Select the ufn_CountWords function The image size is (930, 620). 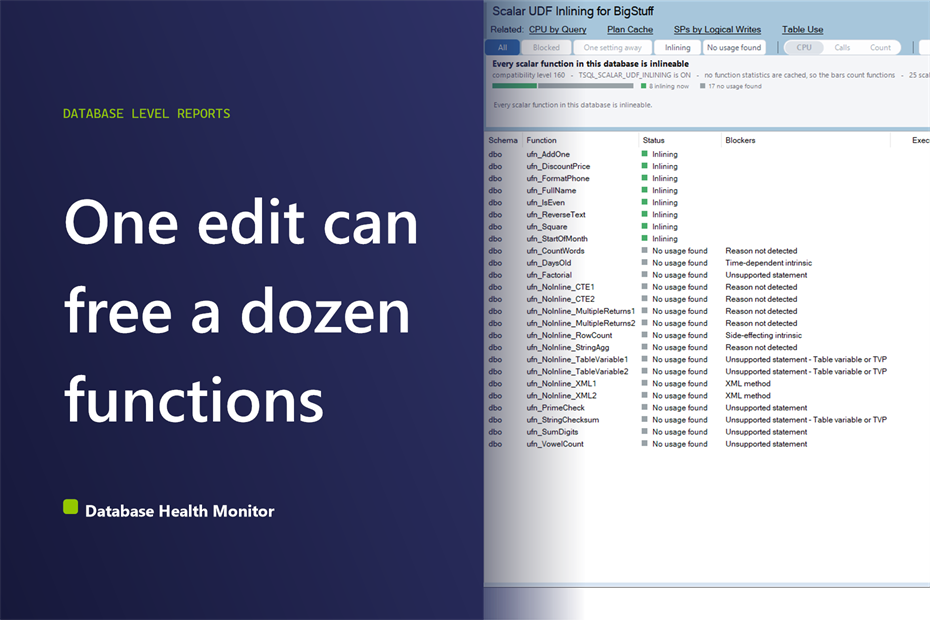coord(555,251)
